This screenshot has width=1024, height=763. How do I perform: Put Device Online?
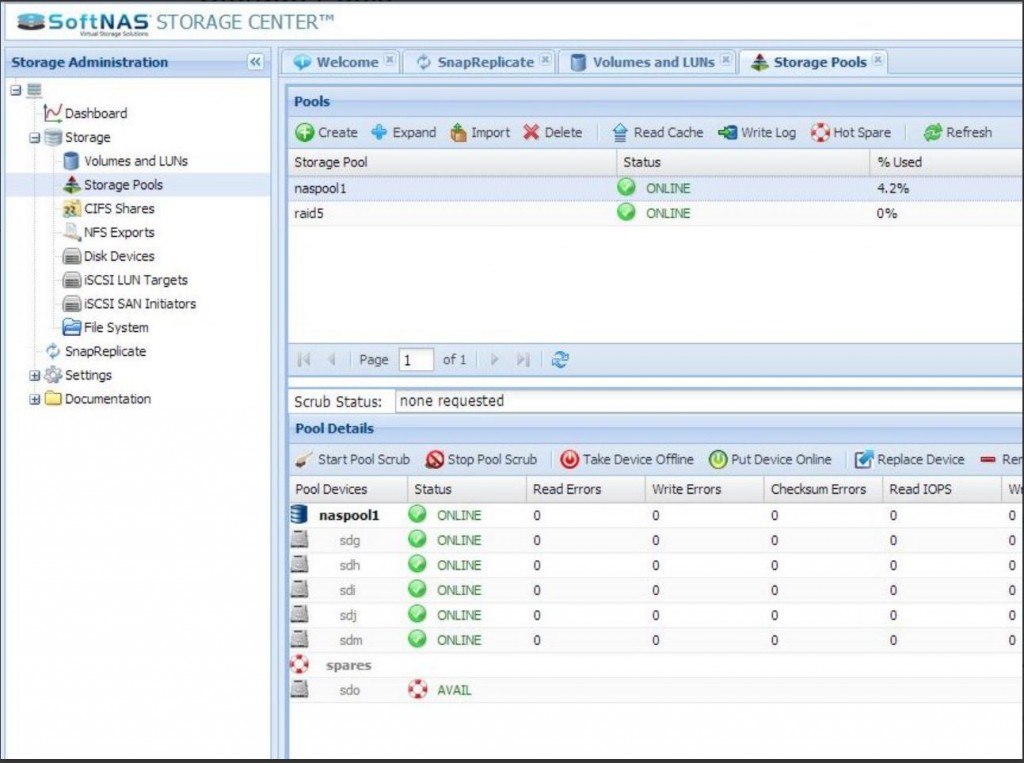pos(770,459)
